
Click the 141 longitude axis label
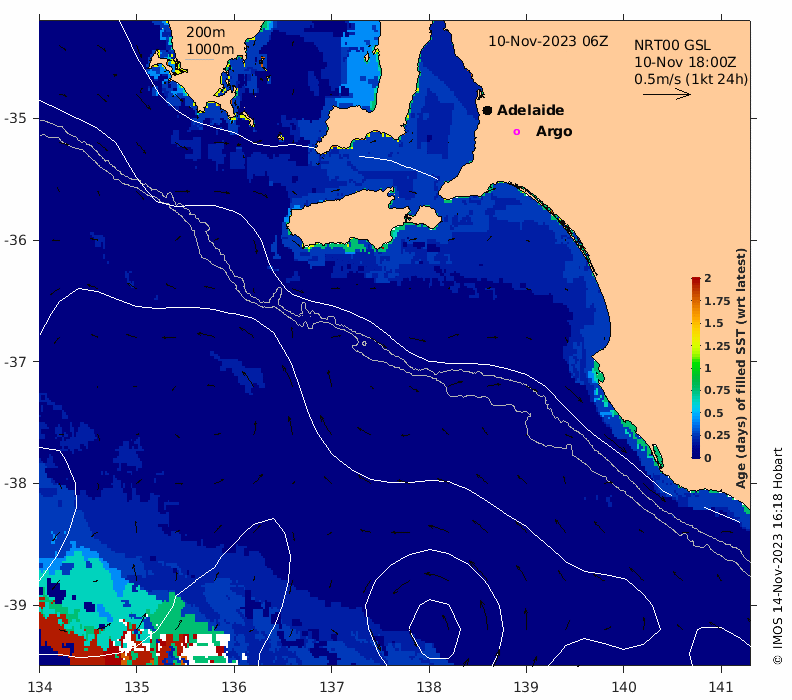tap(721, 687)
